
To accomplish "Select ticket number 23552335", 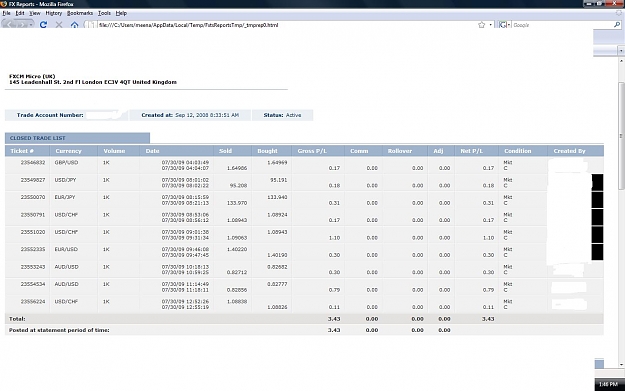I will point(33,250).
